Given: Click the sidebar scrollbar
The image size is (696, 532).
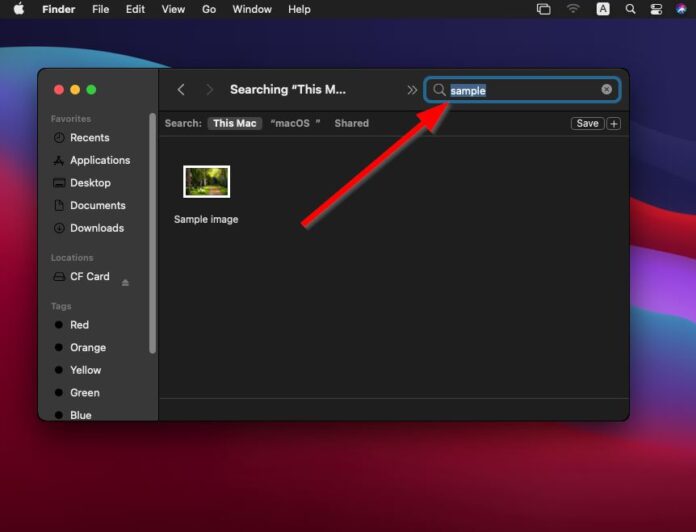Looking at the screenshot, I should click(x=153, y=233).
